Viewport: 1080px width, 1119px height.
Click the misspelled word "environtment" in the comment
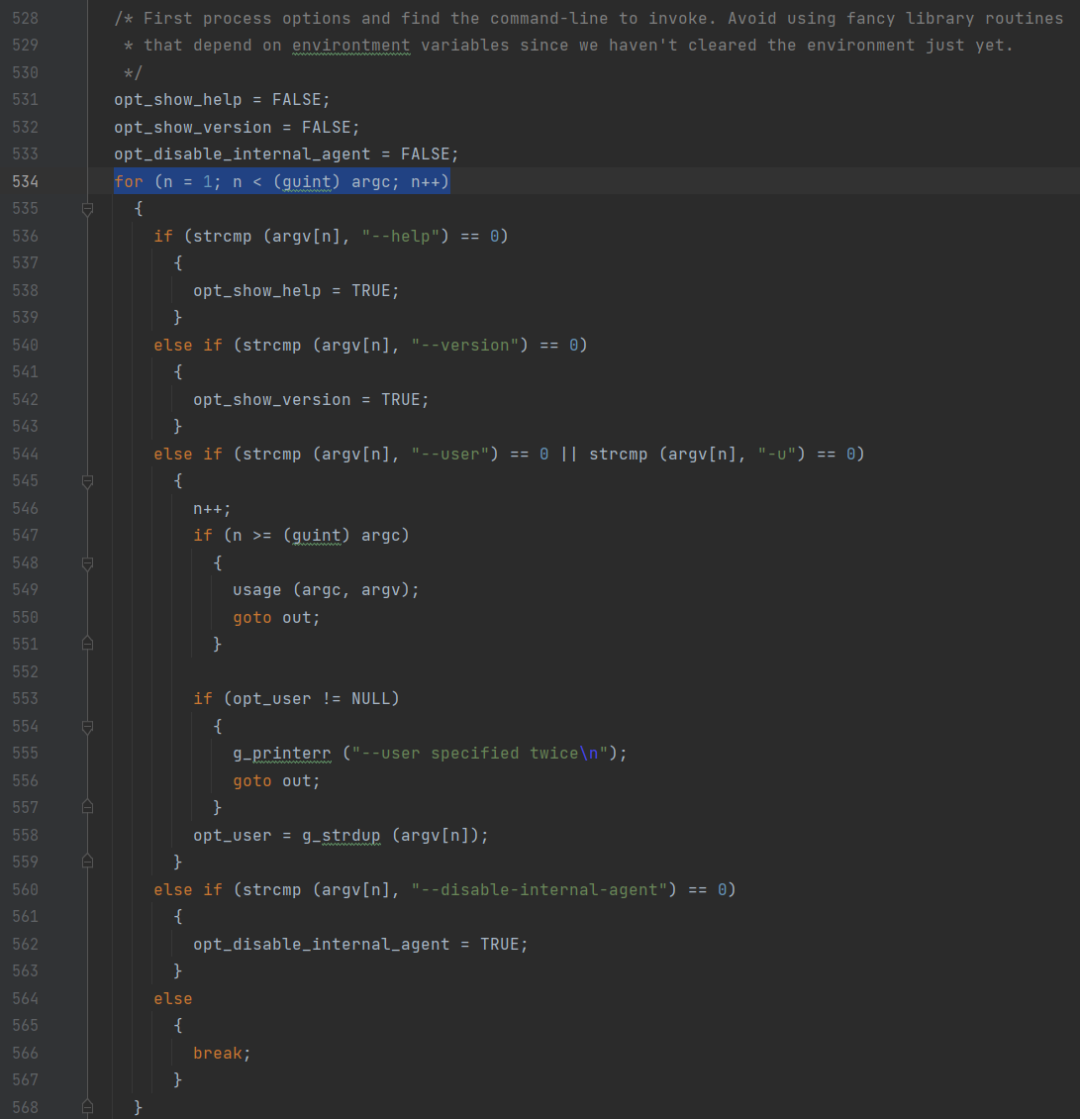click(351, 45)
